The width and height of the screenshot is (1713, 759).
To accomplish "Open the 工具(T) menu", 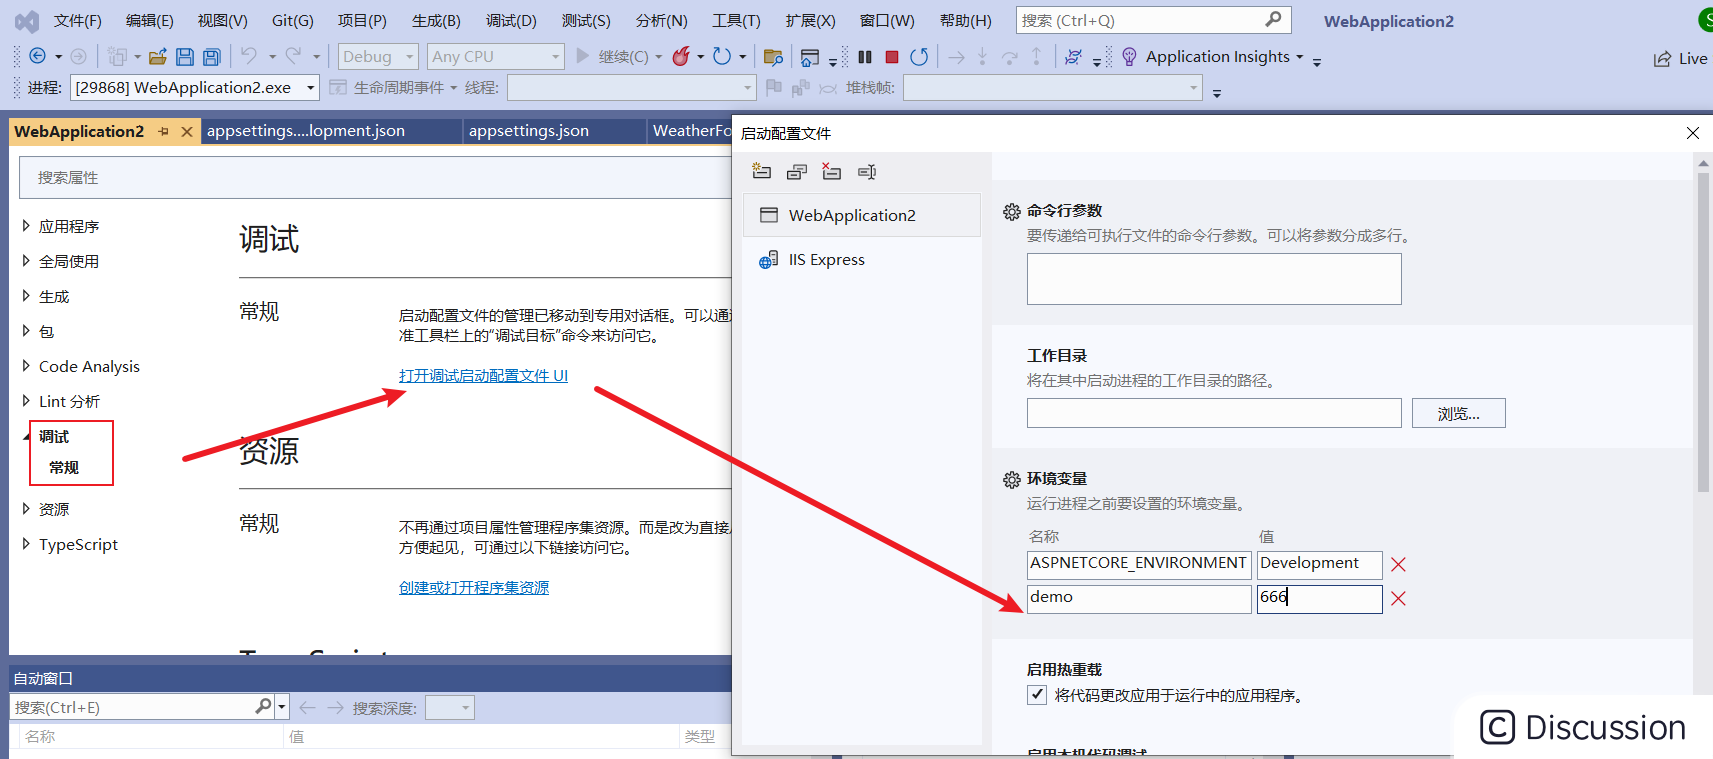I will pyautogui.click(x=736, y=21).
